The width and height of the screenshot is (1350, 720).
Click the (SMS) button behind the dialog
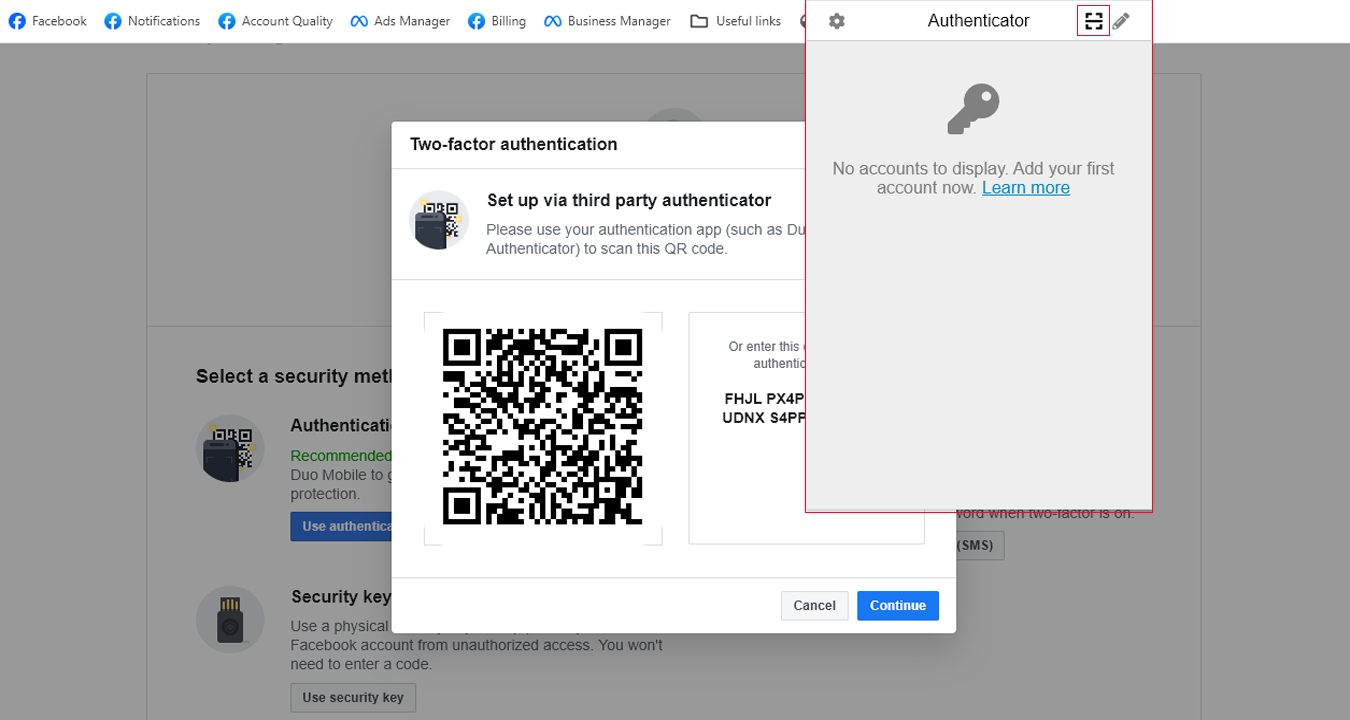(980, 545)
